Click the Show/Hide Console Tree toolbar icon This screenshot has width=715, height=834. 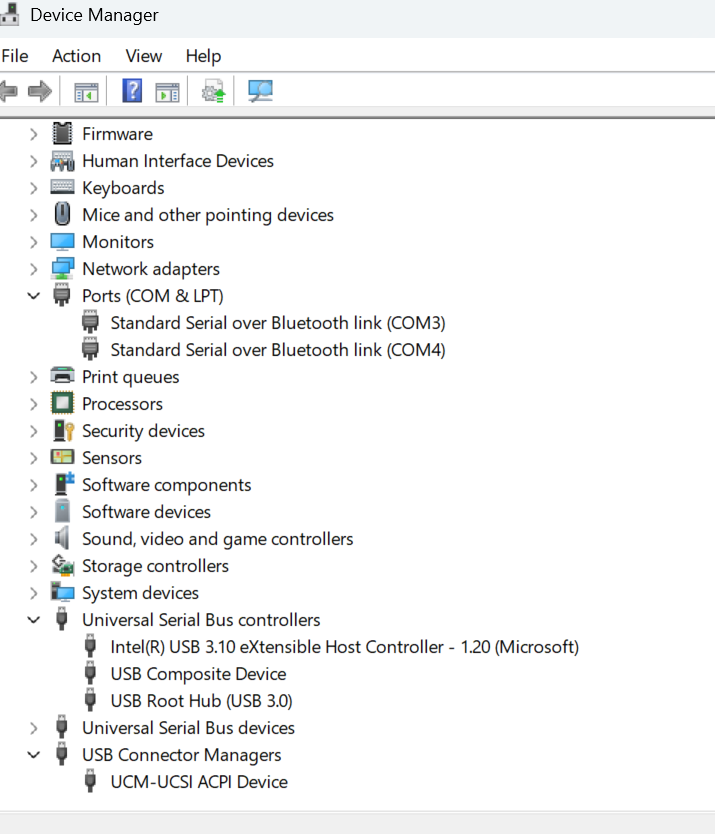coord(86,92)
